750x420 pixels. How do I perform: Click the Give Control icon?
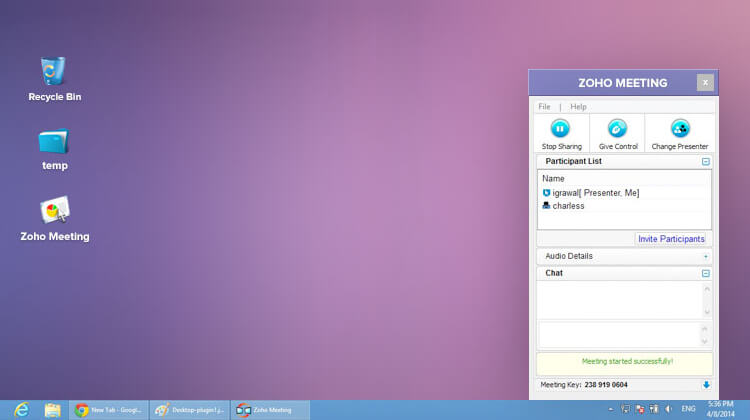[x=618, y=128]
